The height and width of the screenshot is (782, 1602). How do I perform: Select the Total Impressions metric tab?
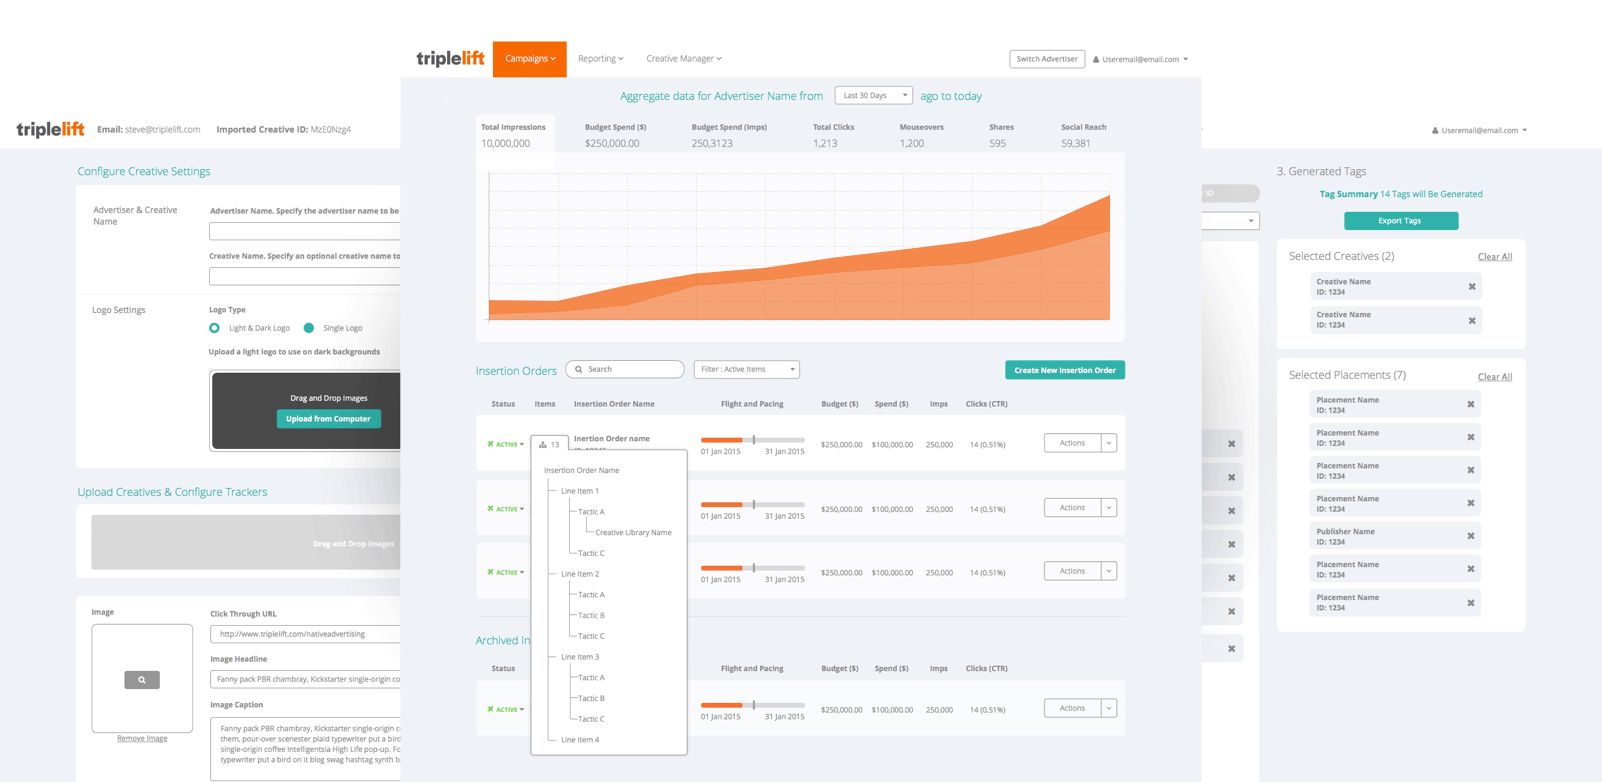[x=513, y=135]
